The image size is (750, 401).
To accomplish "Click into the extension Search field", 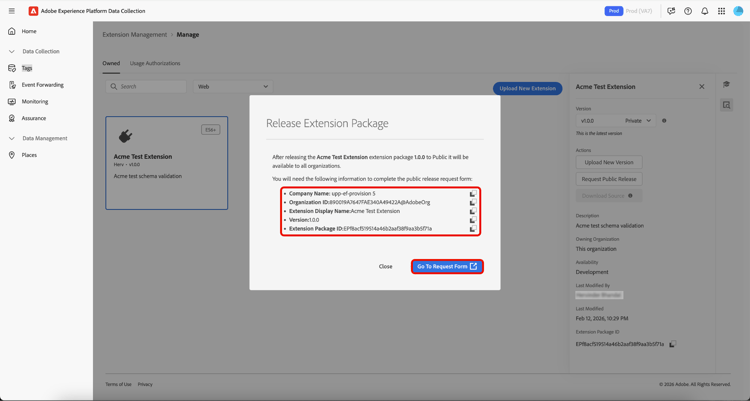I will pyautogui.click(x=146, y=87).
